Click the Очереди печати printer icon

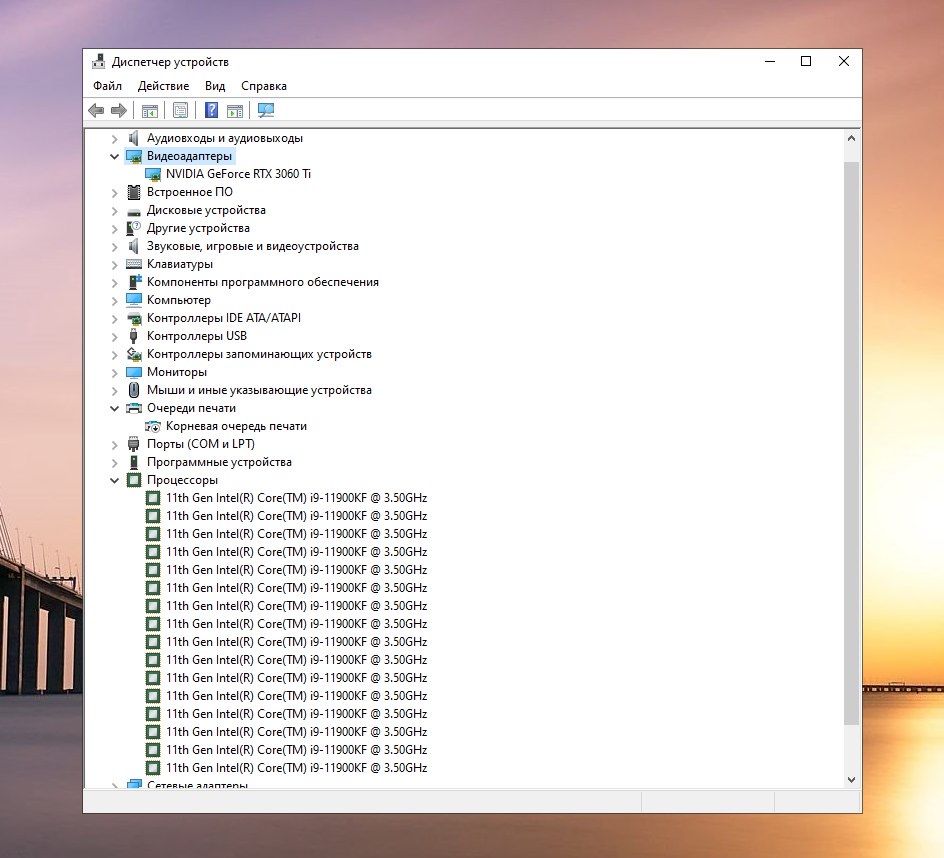(134, 408)
